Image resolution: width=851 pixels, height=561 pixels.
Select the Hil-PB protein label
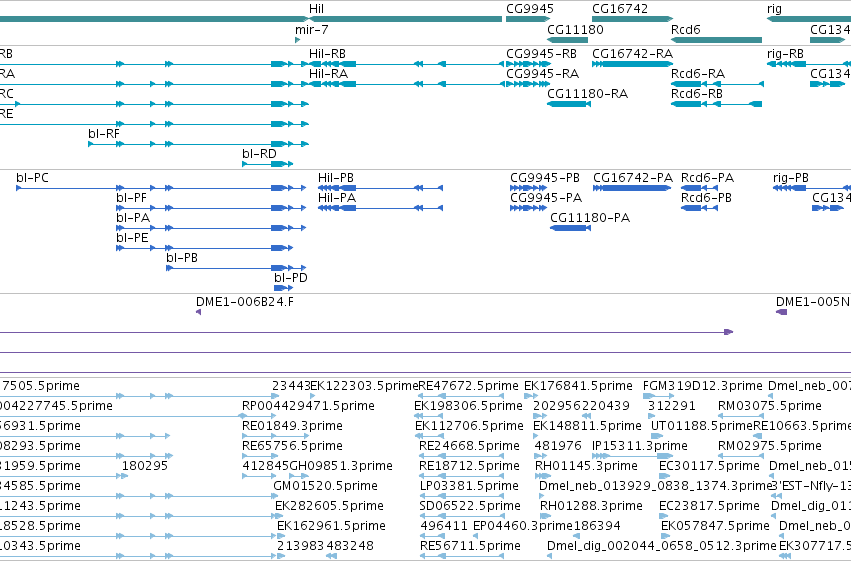click(x=336, y=178)
